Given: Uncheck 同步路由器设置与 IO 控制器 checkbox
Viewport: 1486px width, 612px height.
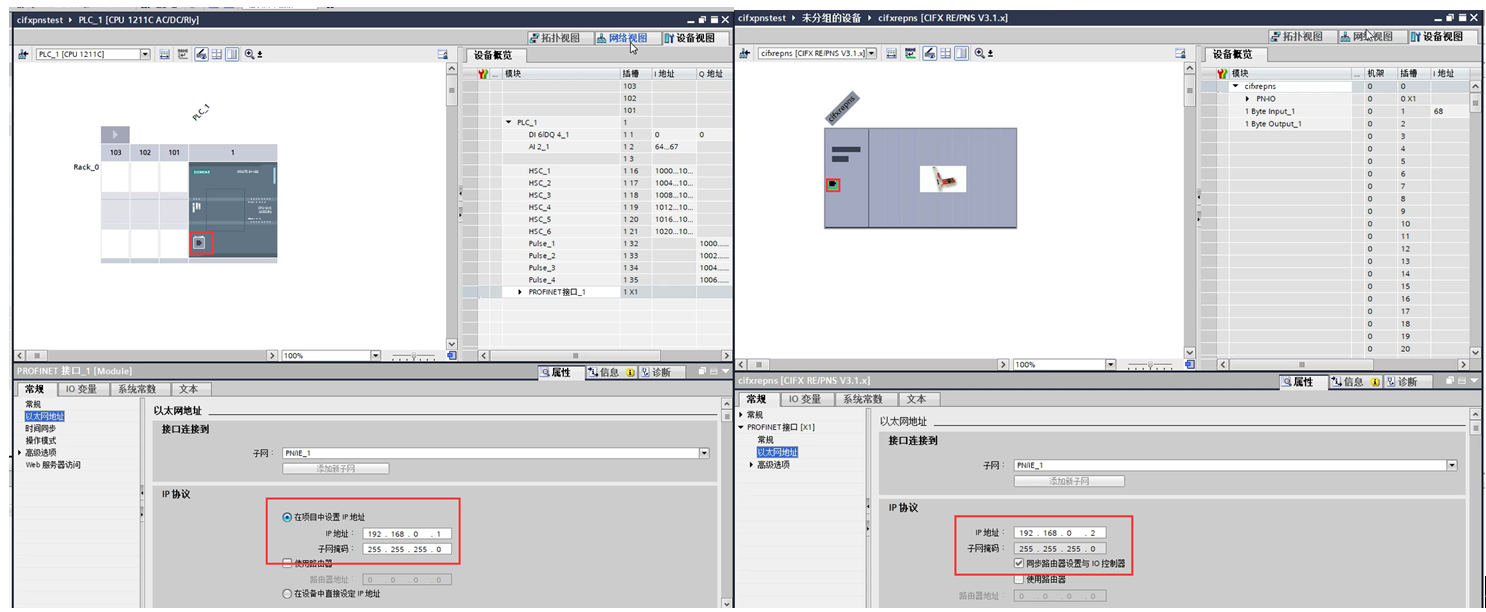Looking at the screenshot, I should click(x=1019, y=564).
